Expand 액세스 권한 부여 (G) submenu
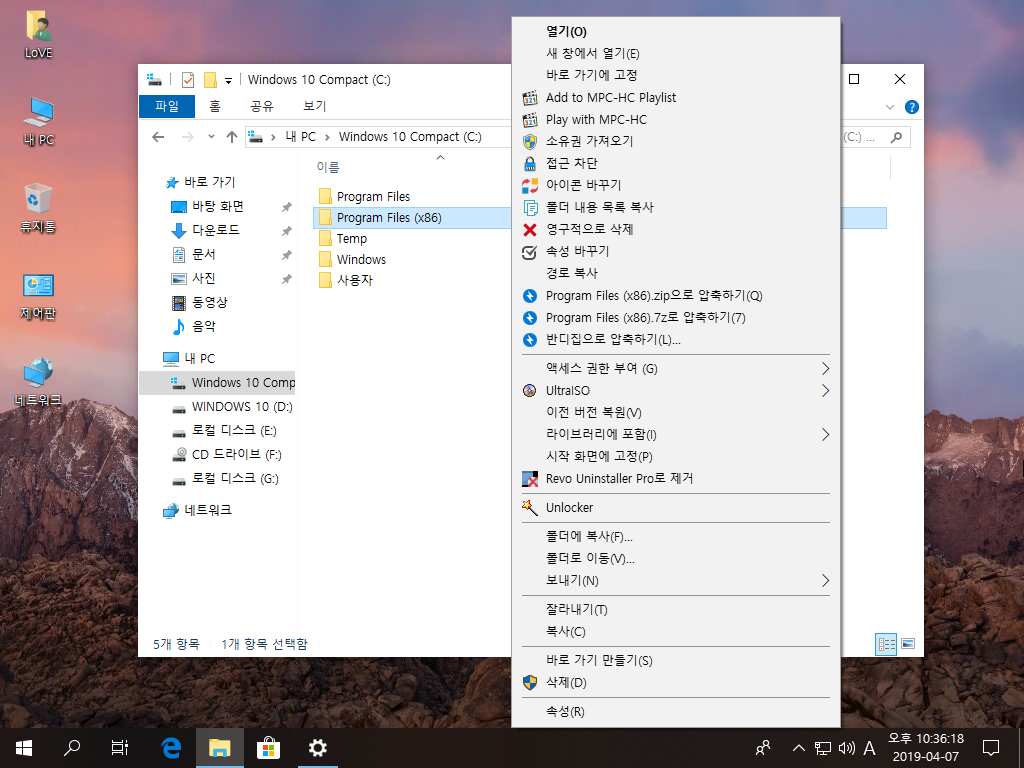This screenshot has width=1024, height=768. 676,369
